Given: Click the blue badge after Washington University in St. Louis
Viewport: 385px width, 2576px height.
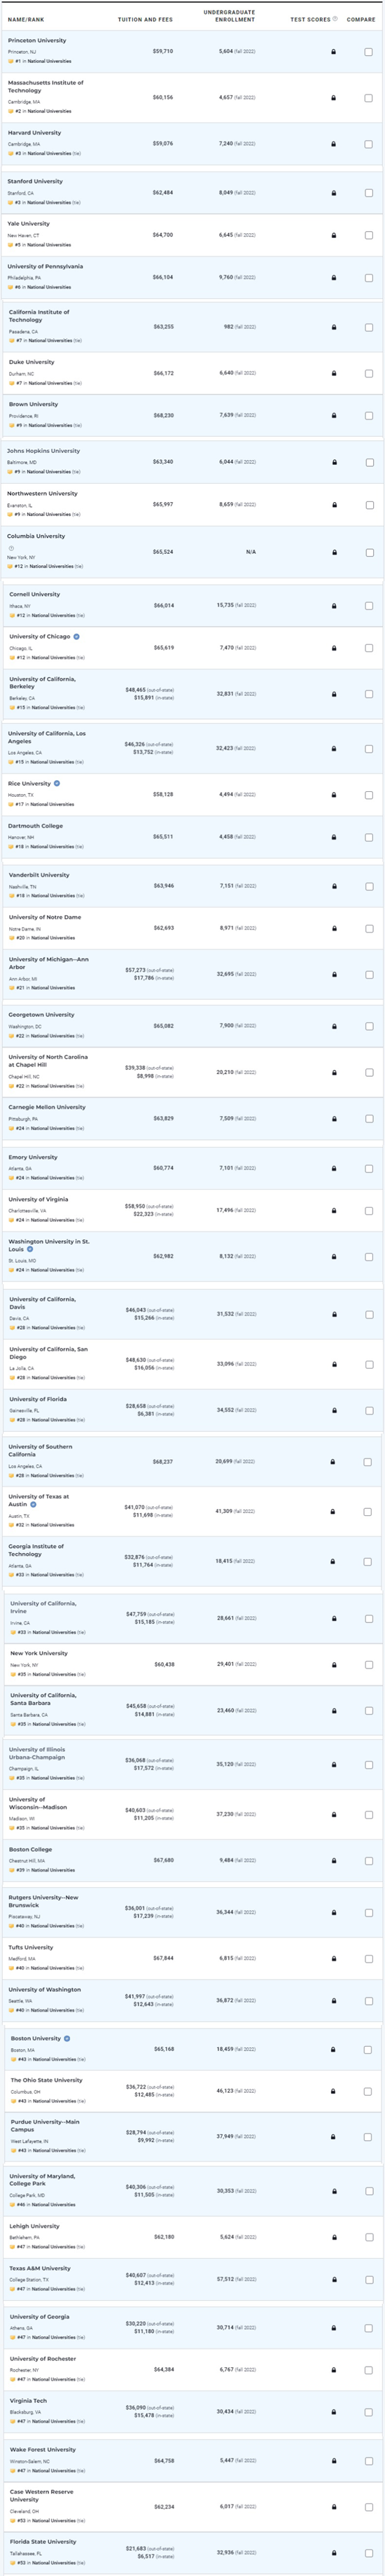Looking at the screenshot, I should click(30, 1249).
